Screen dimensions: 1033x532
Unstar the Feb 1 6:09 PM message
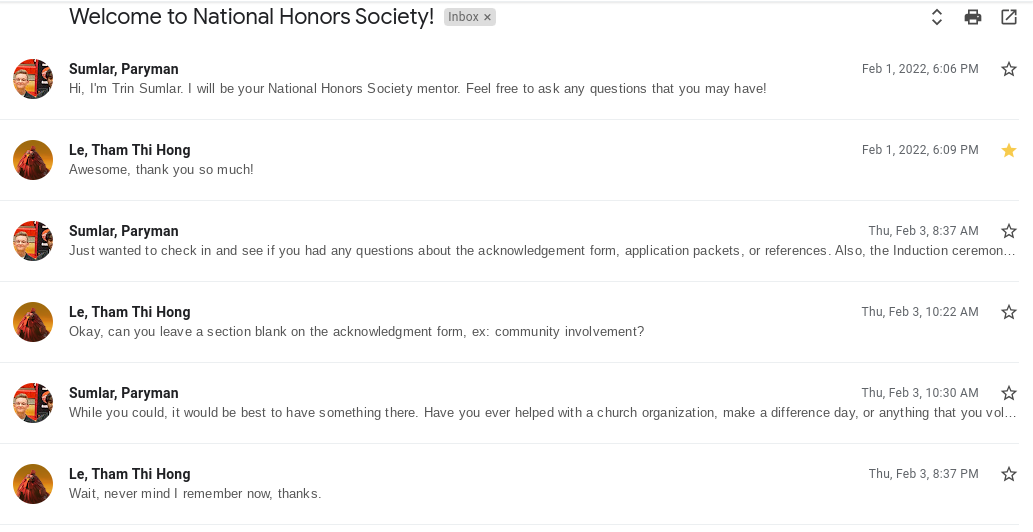[x=1009, y=150]
